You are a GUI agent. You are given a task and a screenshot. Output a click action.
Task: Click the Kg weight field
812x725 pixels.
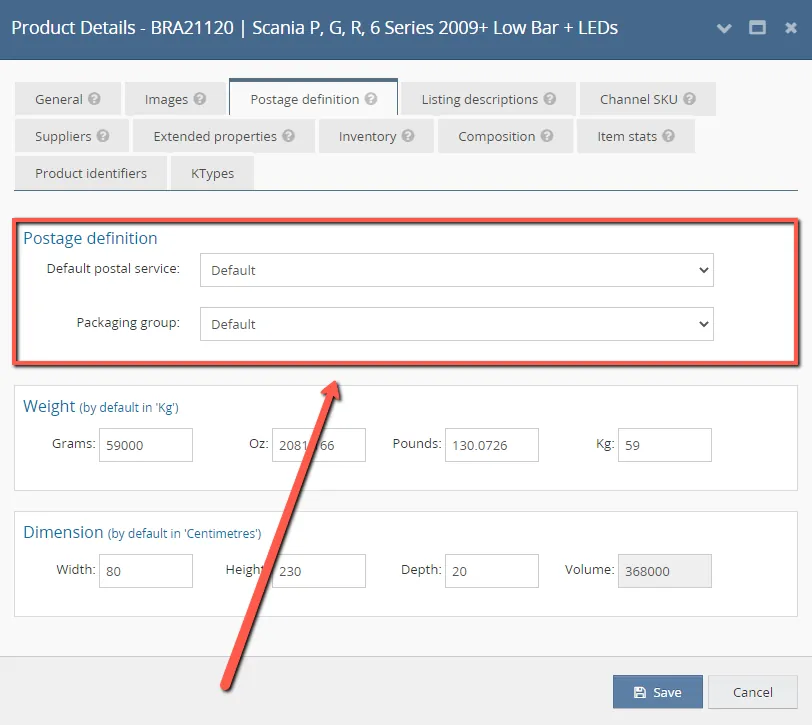pos(664,445)
